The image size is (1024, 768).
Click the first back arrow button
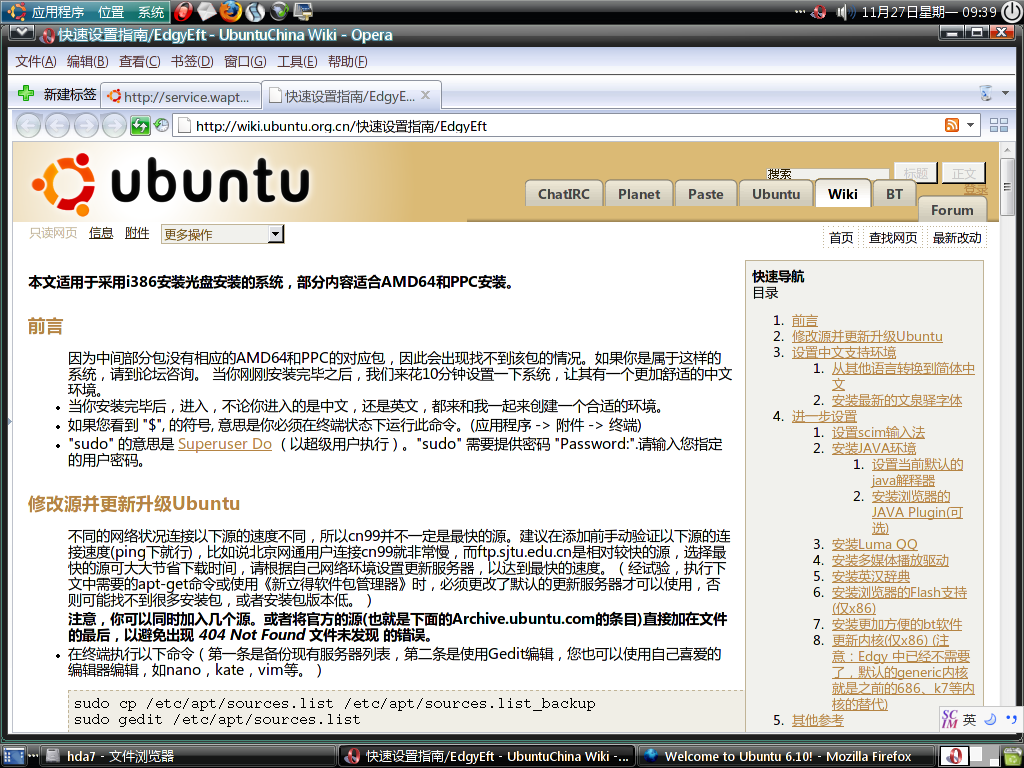tap(28, 125)
